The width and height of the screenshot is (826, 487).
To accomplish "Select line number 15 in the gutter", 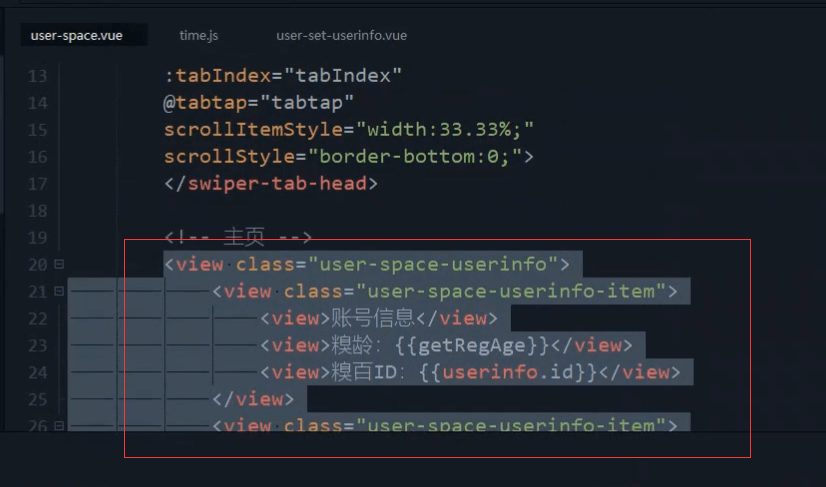I will pos(37,130).
